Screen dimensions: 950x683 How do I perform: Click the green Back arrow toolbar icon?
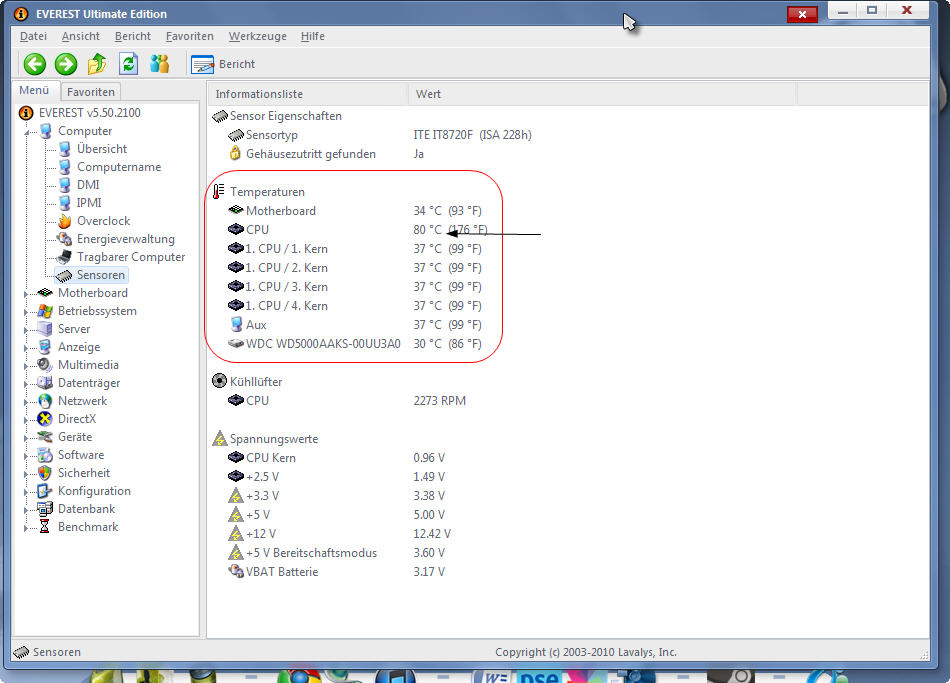(35, 64)
